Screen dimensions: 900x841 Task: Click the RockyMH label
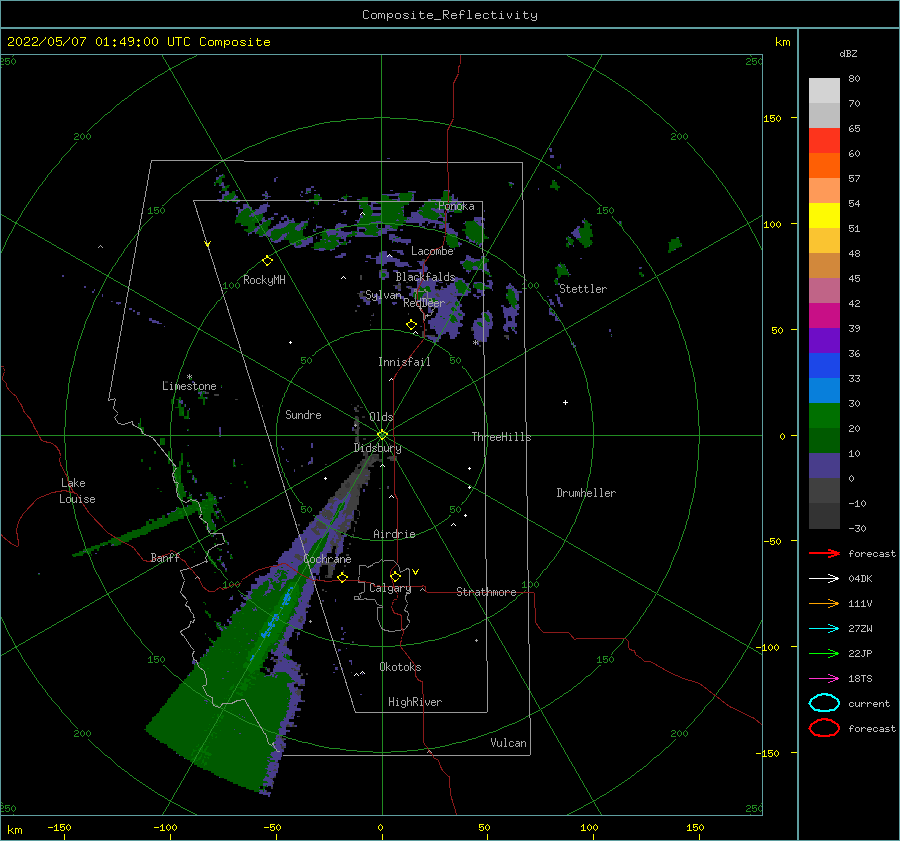click(x=264, y=280)
